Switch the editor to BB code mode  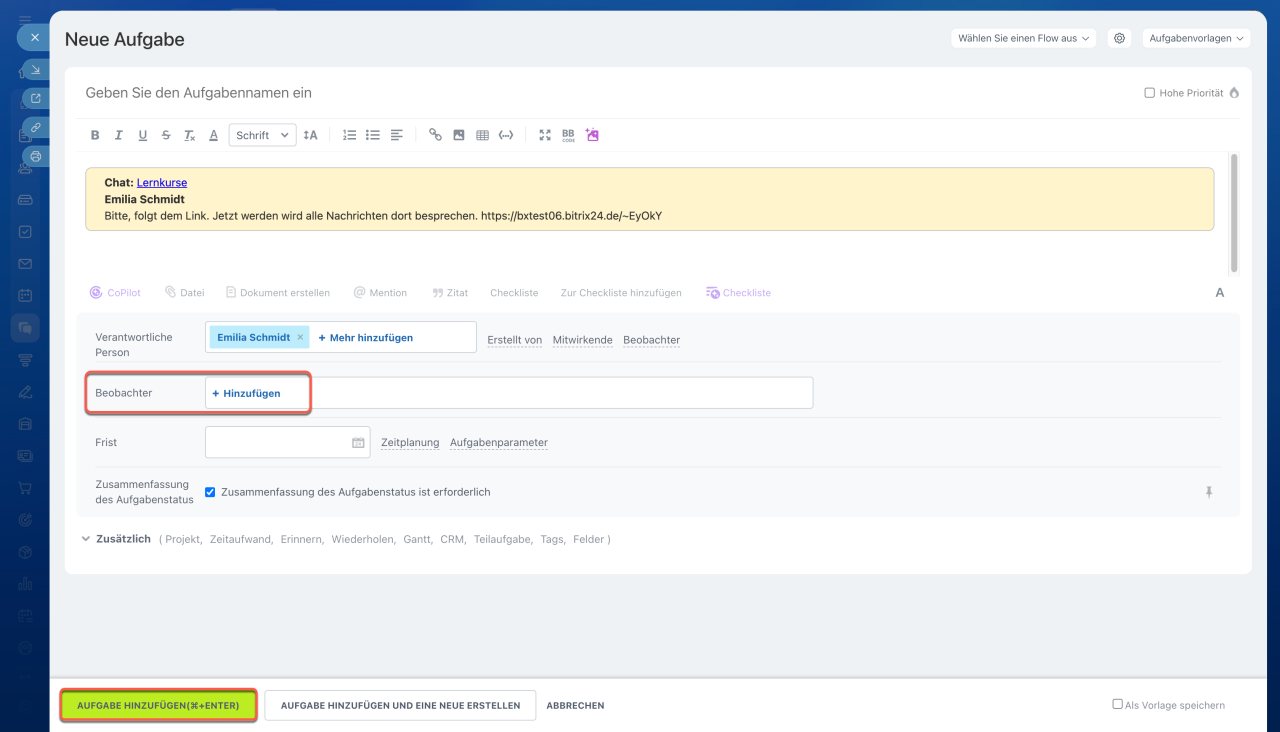pyautogui.click(x=568, y=135)
